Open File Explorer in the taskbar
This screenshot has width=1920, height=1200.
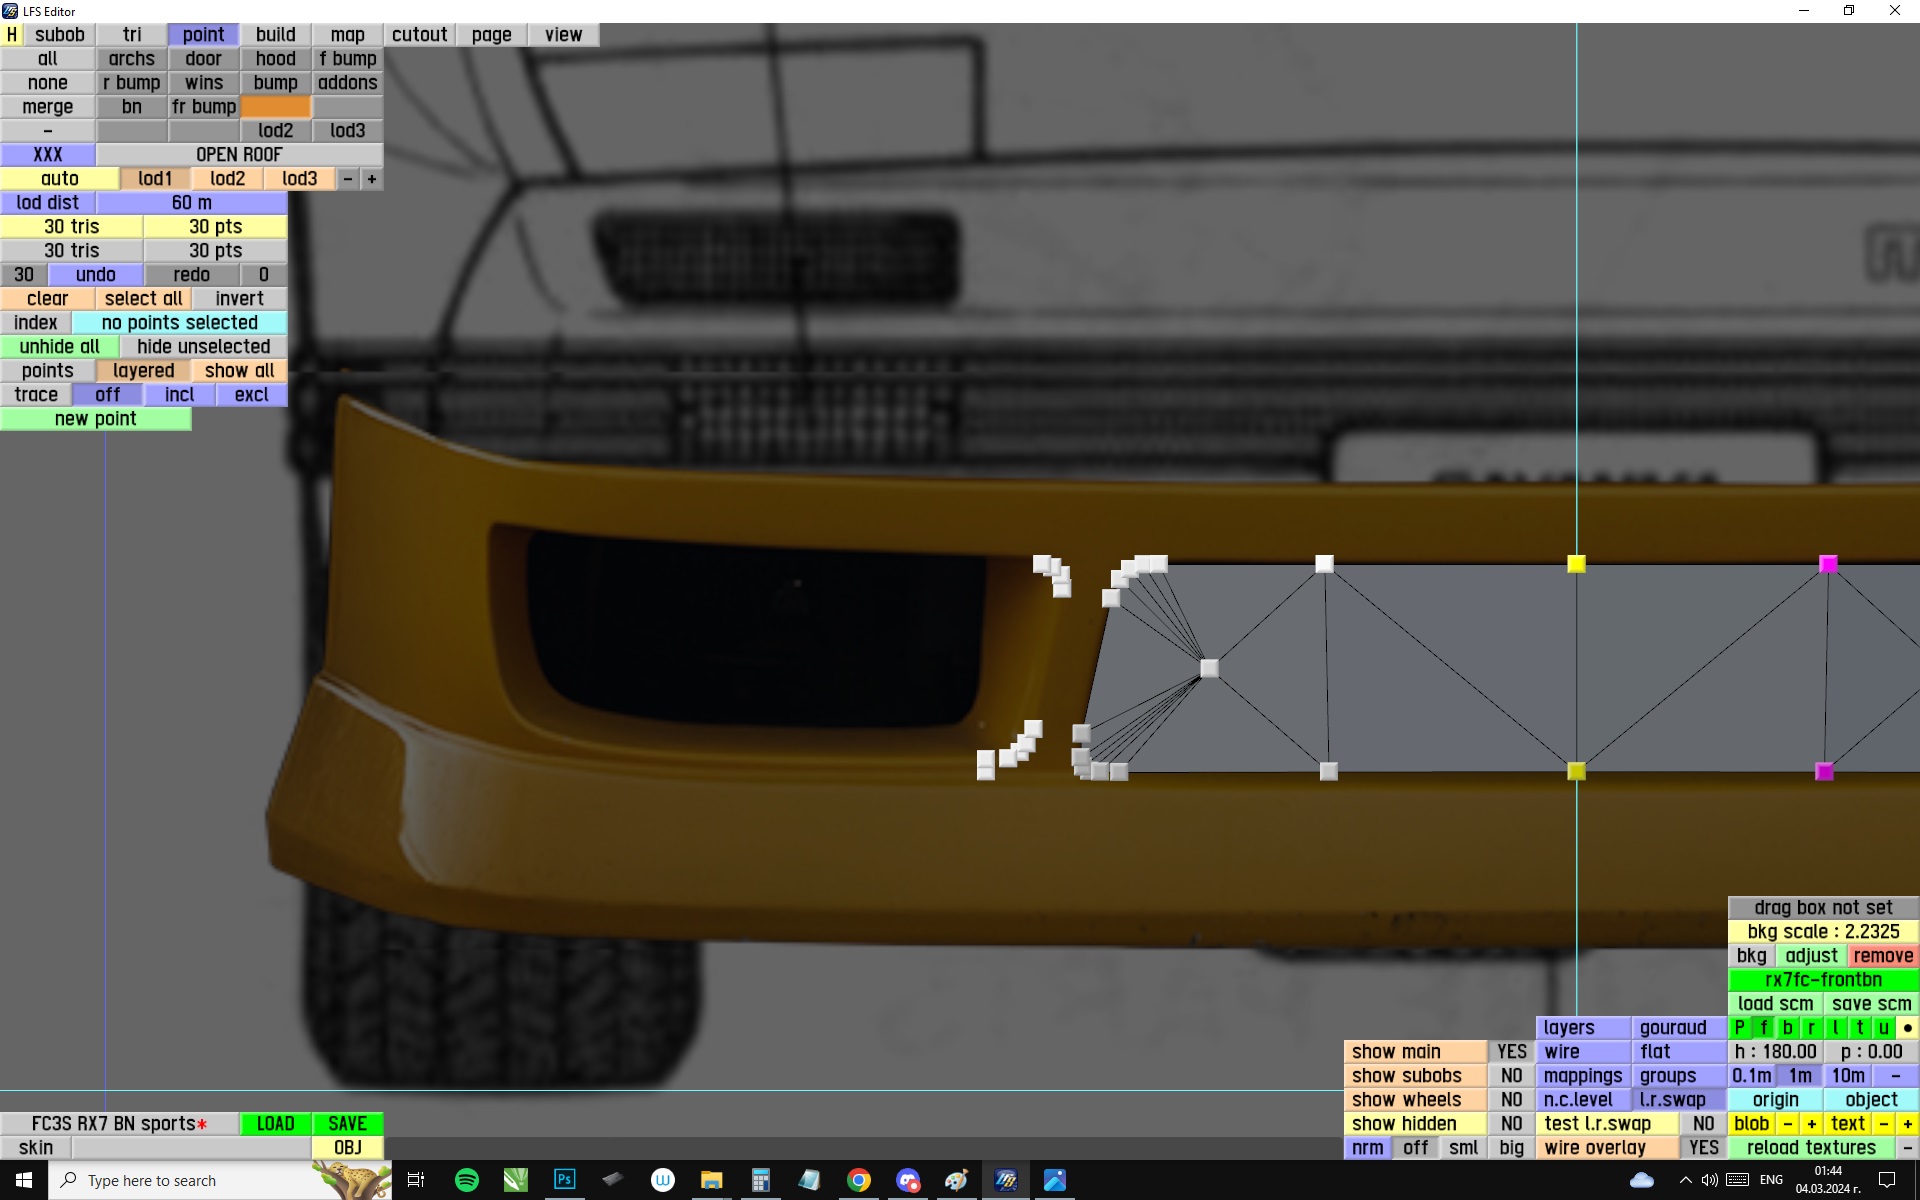(711, 1180)
